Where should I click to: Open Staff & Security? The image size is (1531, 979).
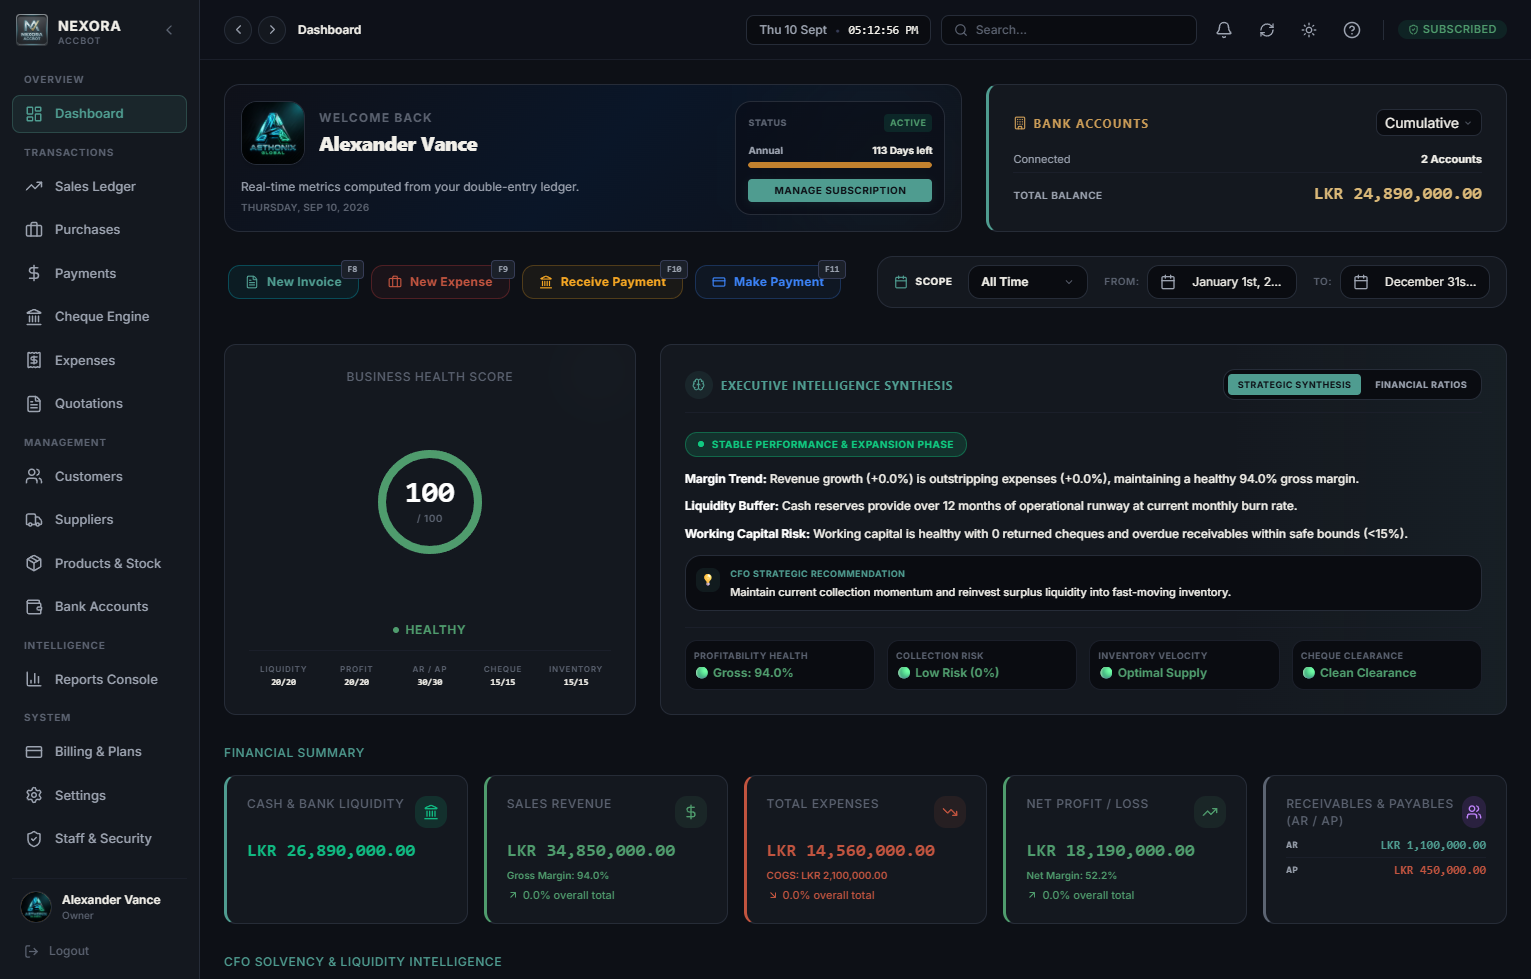click(99, 839)
